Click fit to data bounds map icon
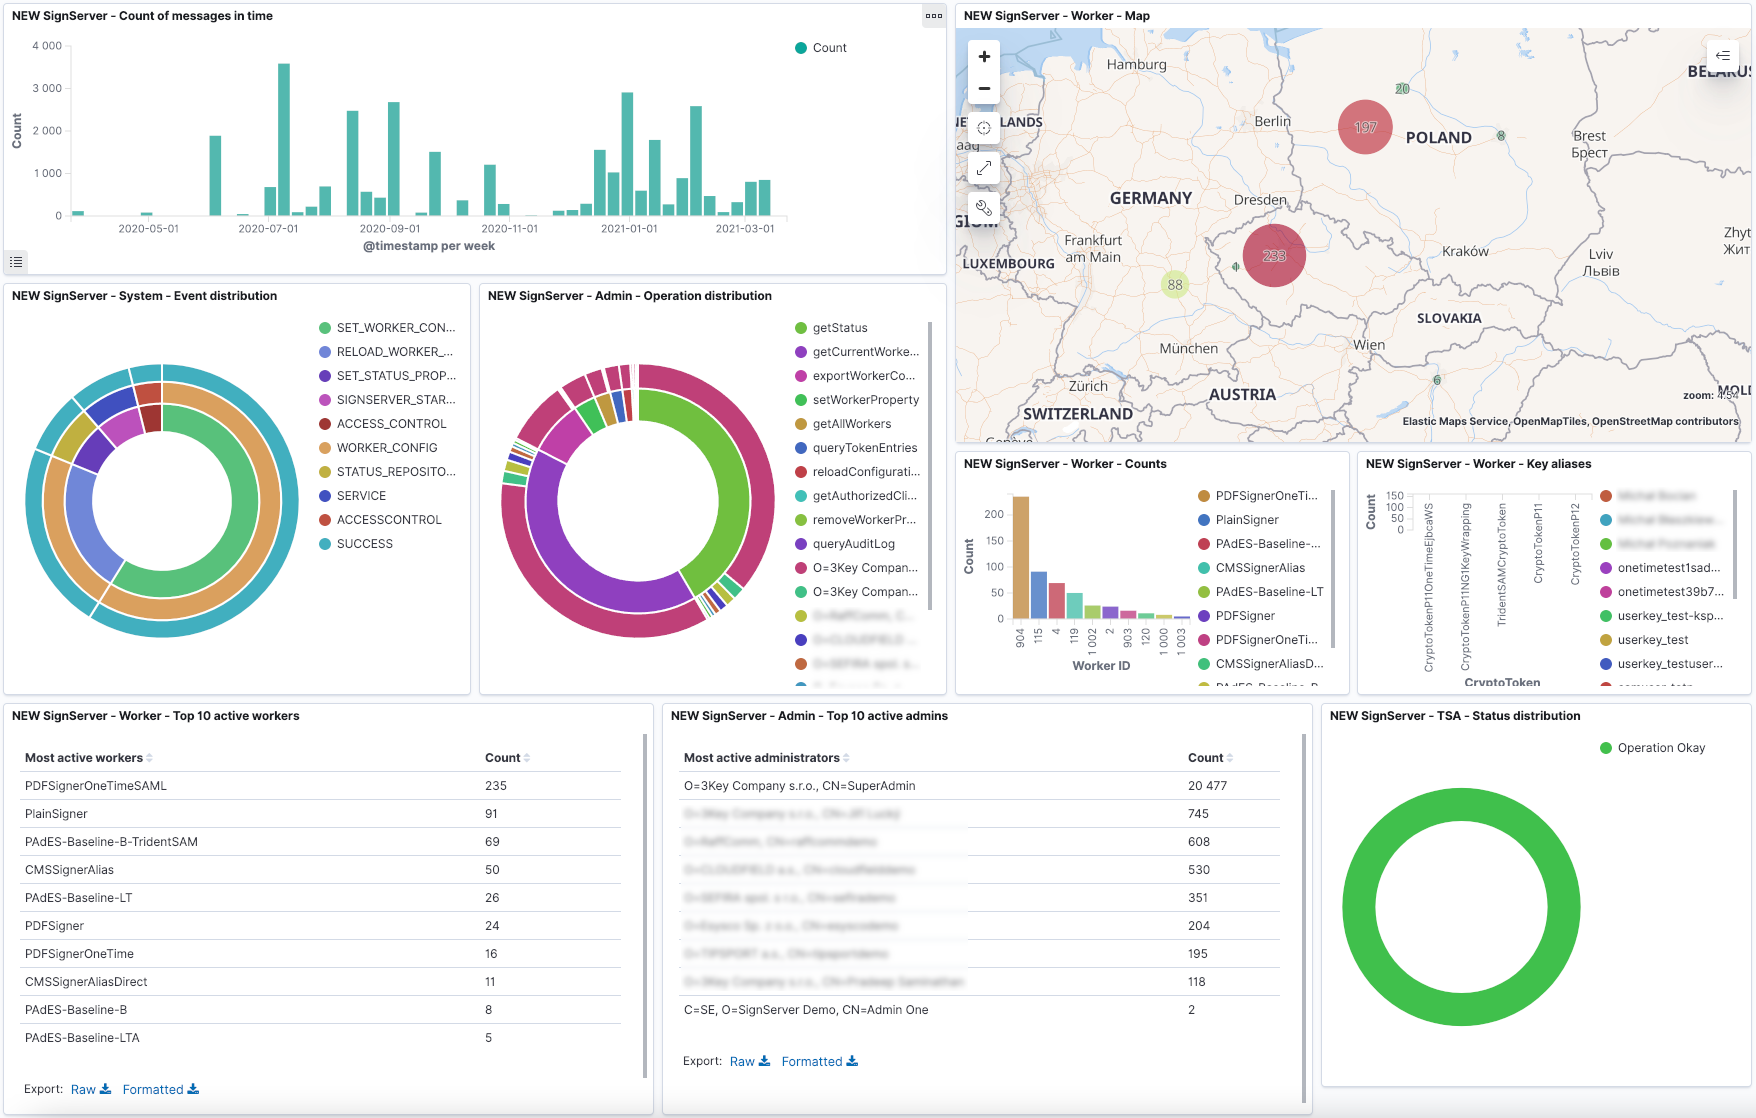Image resolution: width=1756 pixels, height=1118 pixels. click(x=984, y=128)
